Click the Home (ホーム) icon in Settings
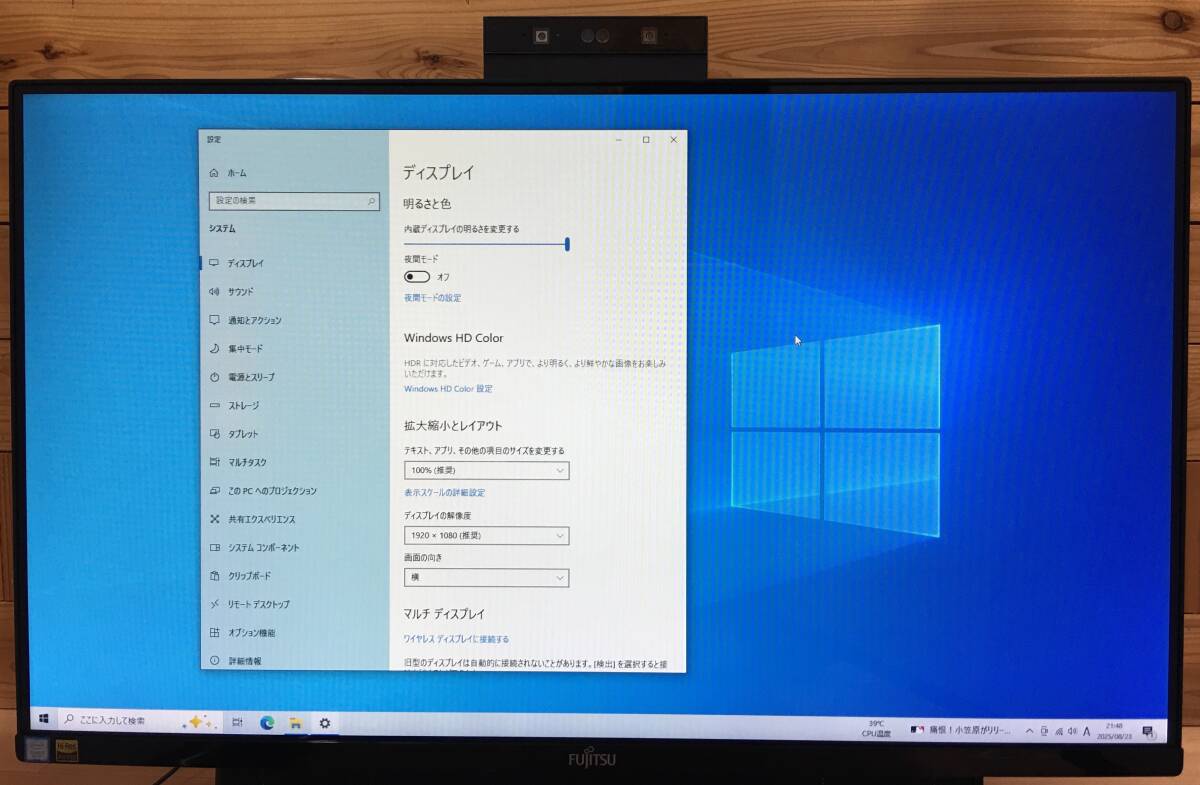Screen dimensions: 1200x785 pyautogui.click(x=214, y=173)
